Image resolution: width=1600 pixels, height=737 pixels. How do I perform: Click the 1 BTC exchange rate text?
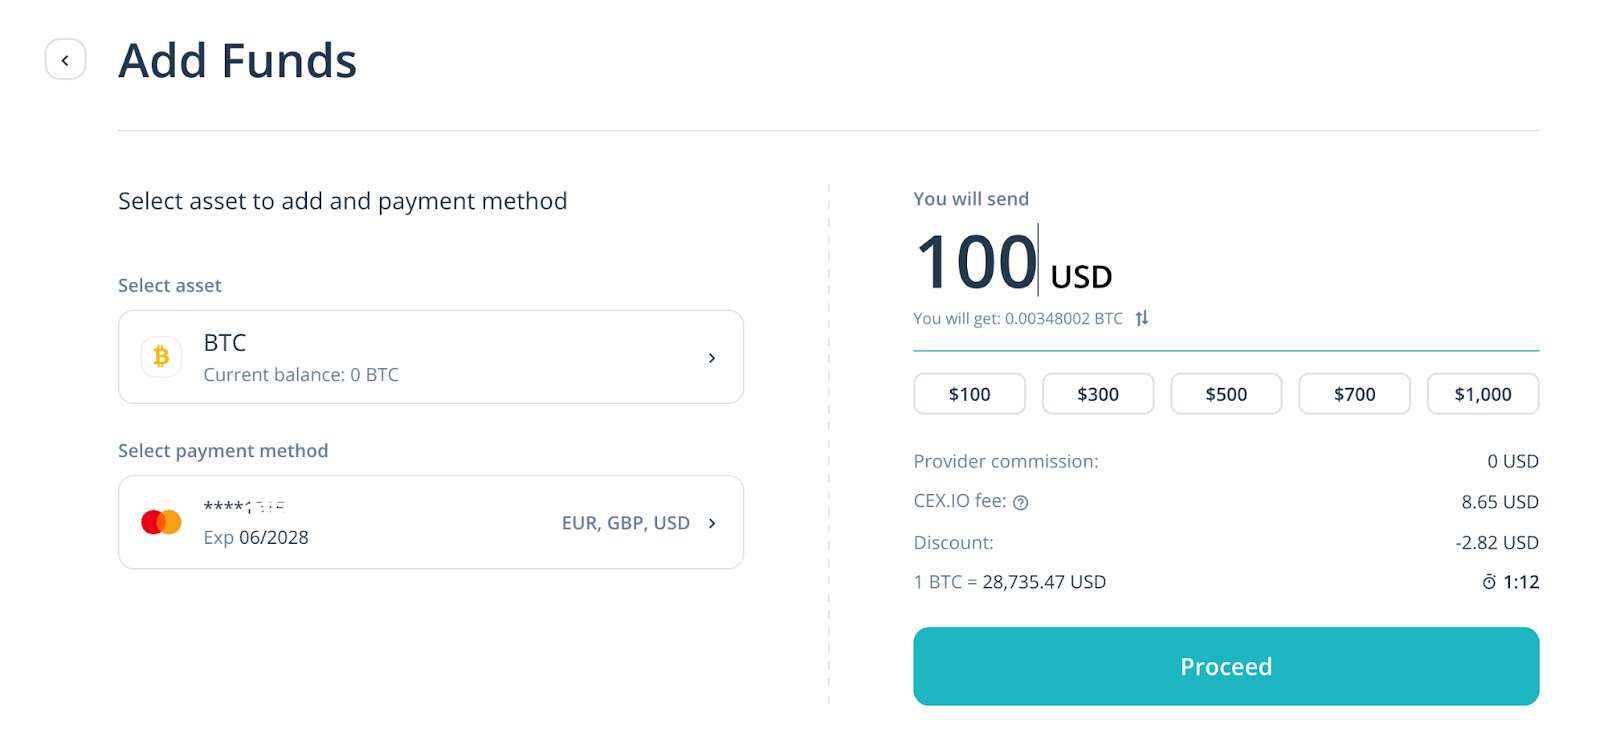pyautogui.click(x=1009, y=582)
